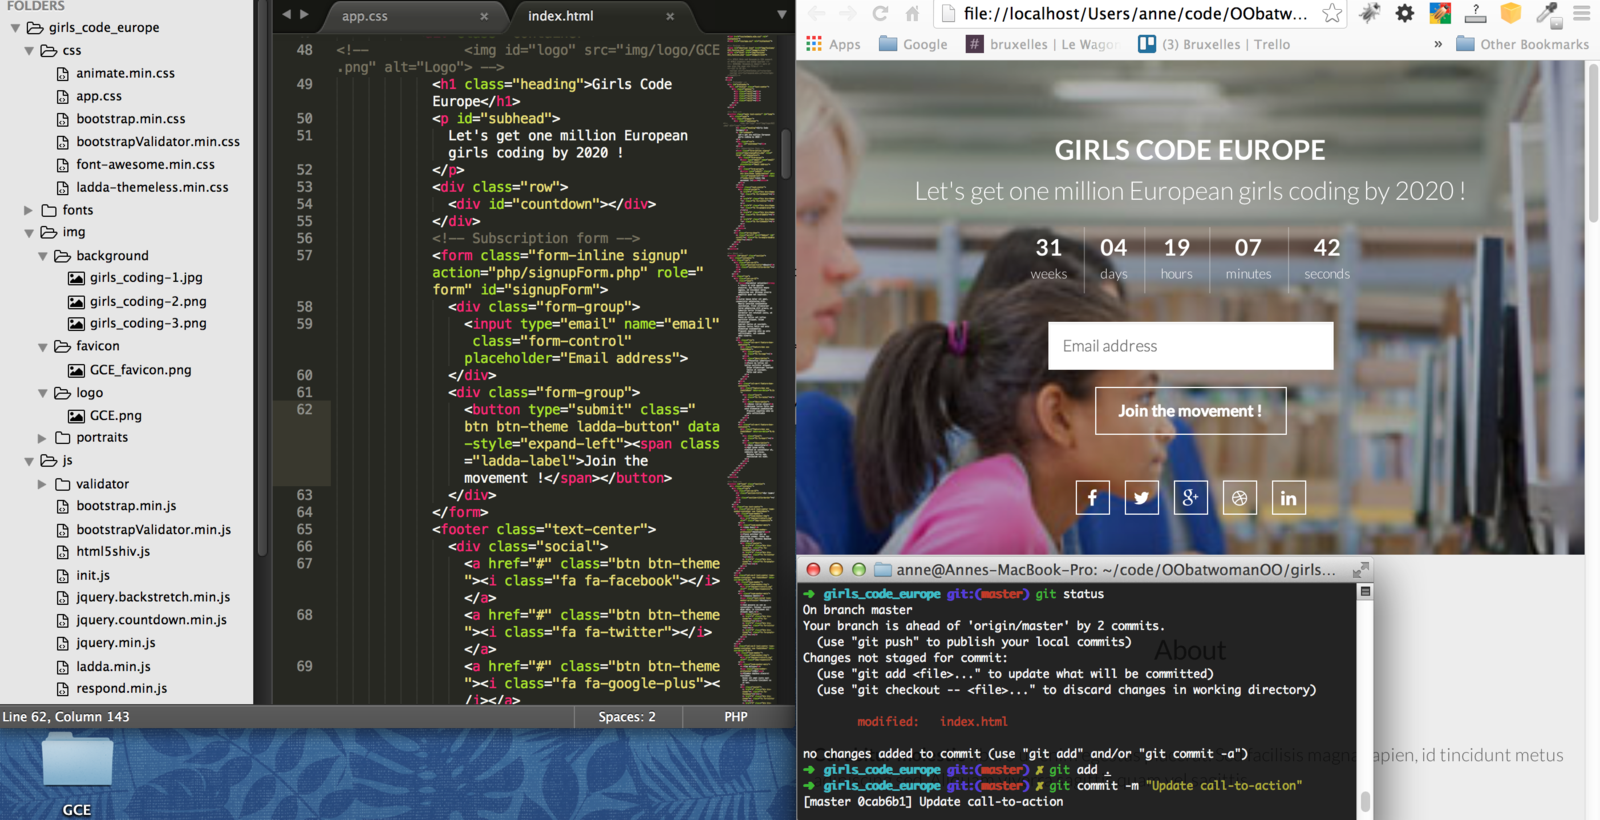Collapse the js folder
1600x820 pixels.
click(29, 461)
